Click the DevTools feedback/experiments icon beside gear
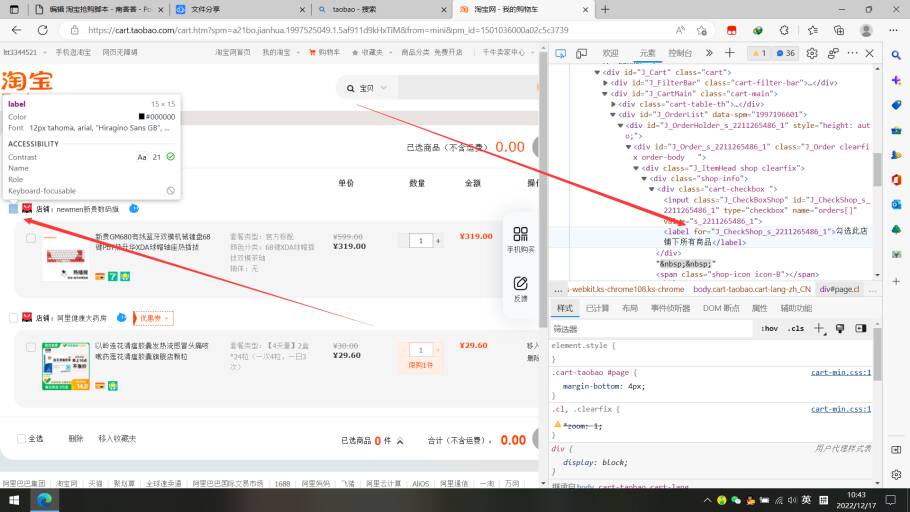Screen dimensions: 910x512 pos(833,53)
